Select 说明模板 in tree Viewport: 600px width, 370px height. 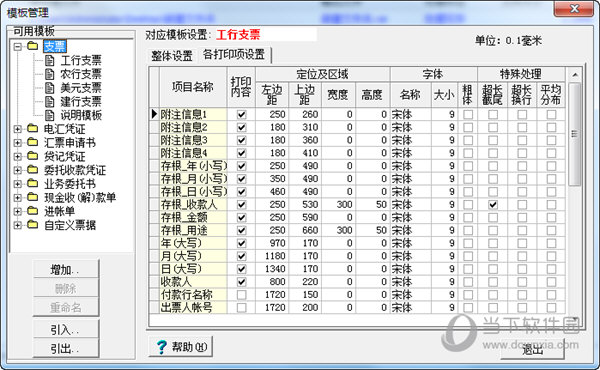(81, 115)
